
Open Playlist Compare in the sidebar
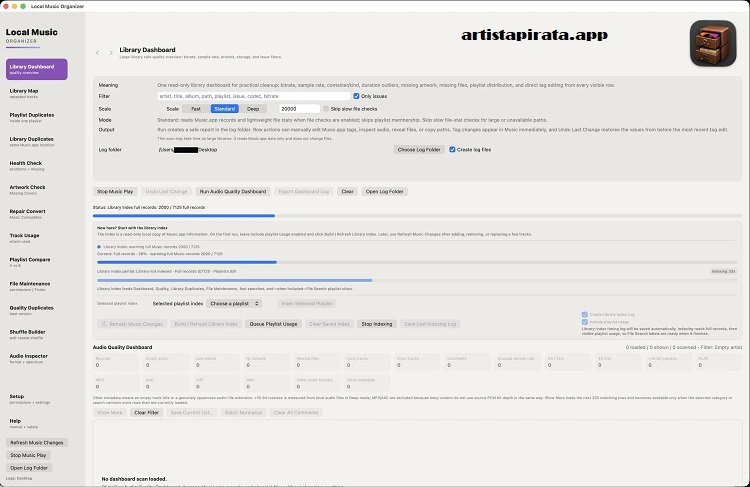[37, 262]
